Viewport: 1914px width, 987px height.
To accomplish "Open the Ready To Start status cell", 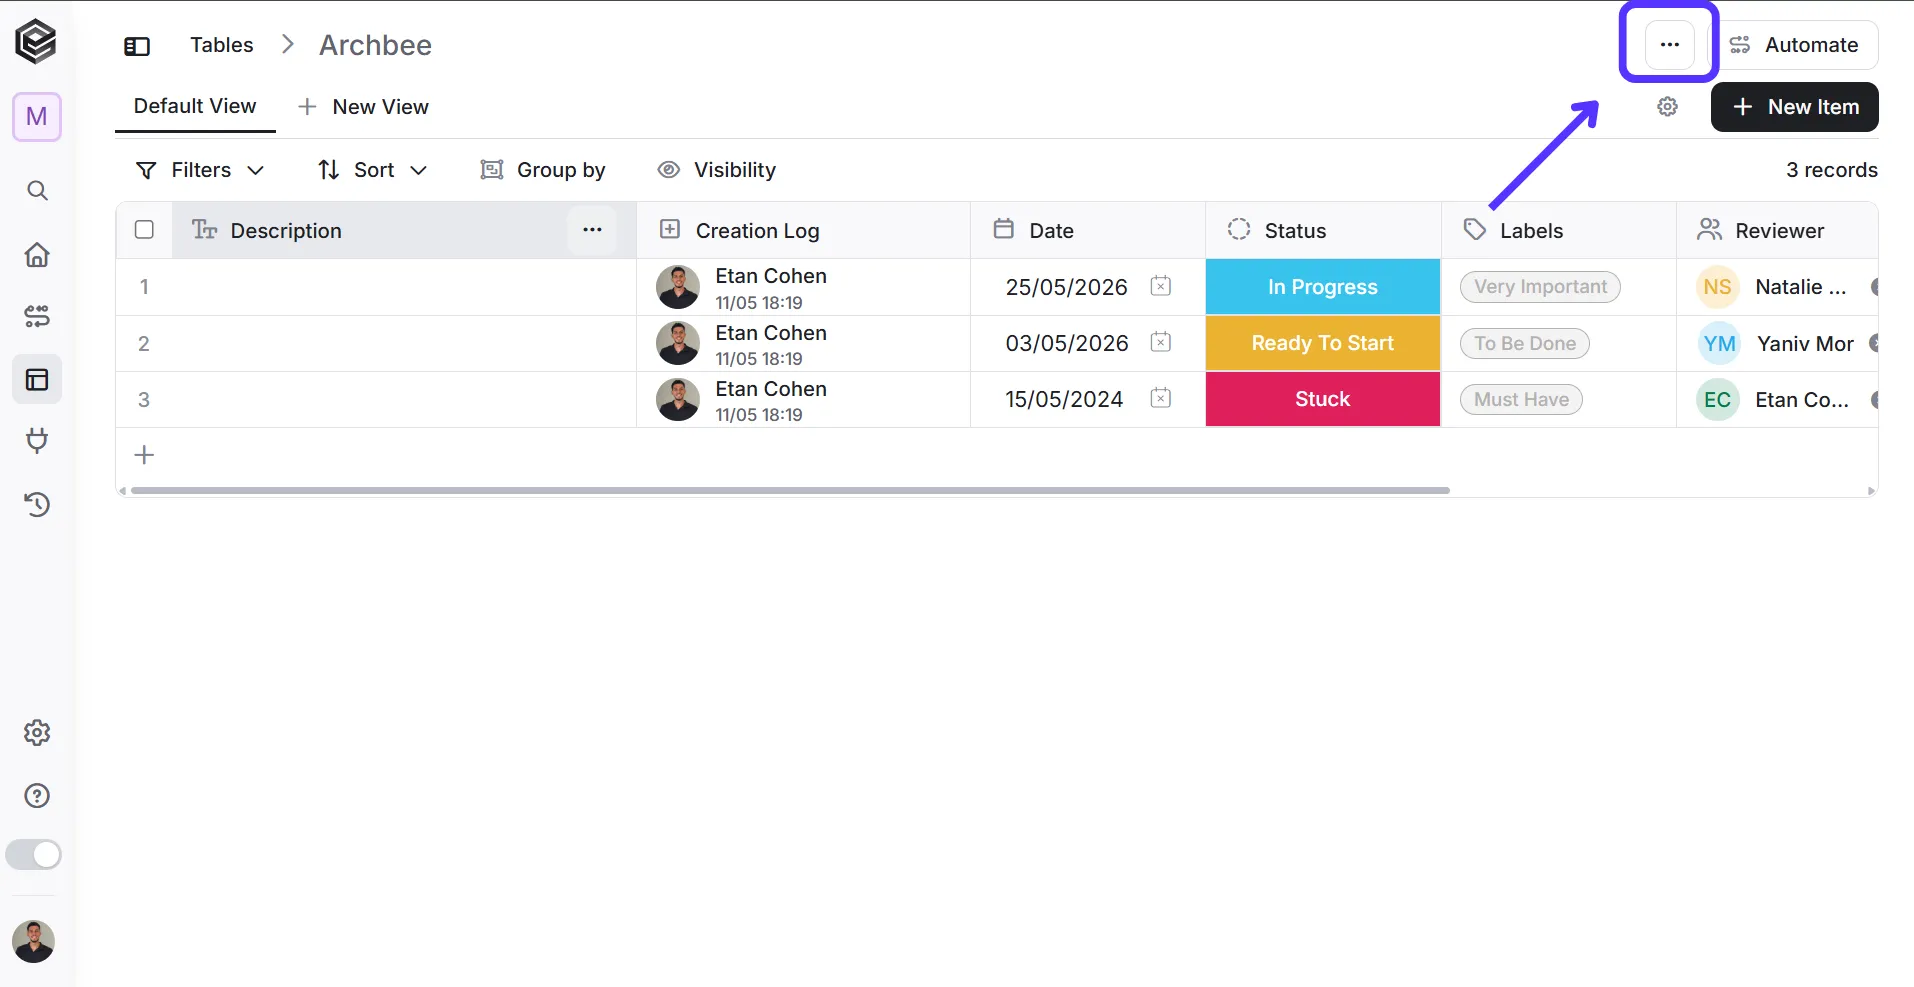I will 1322,343.
